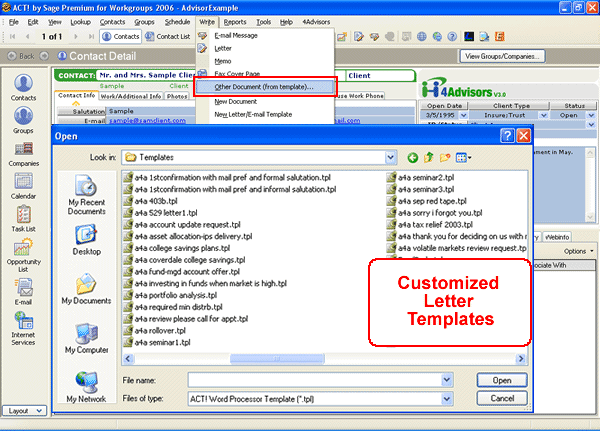Click sample@samclient.com email link

point(147,121)
